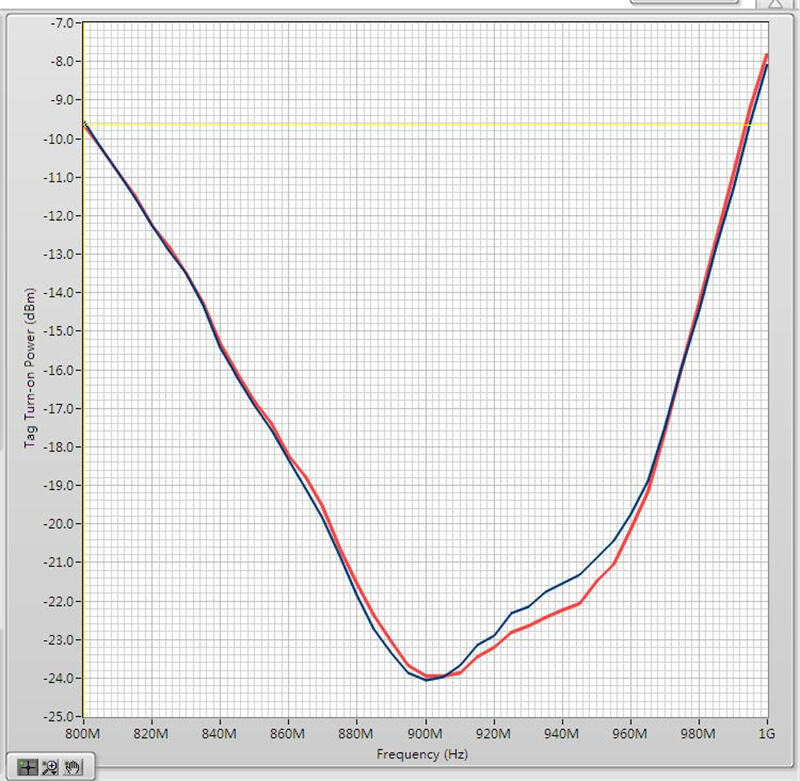This screenshot has height=781, width=800.
Task: Select the cursor movement crosshair tool
Action: [x=28, y=767]
